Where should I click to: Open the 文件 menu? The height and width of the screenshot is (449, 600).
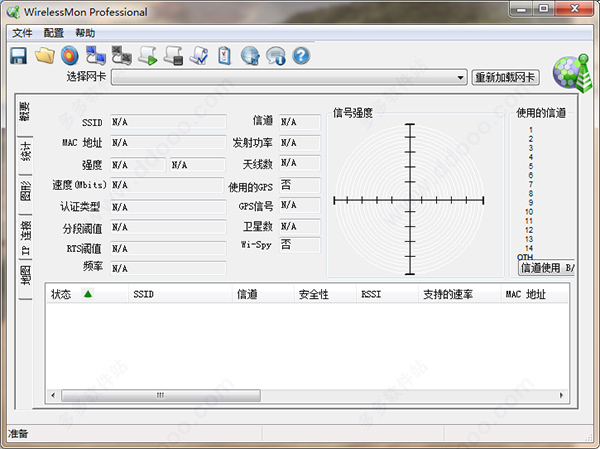22,33
